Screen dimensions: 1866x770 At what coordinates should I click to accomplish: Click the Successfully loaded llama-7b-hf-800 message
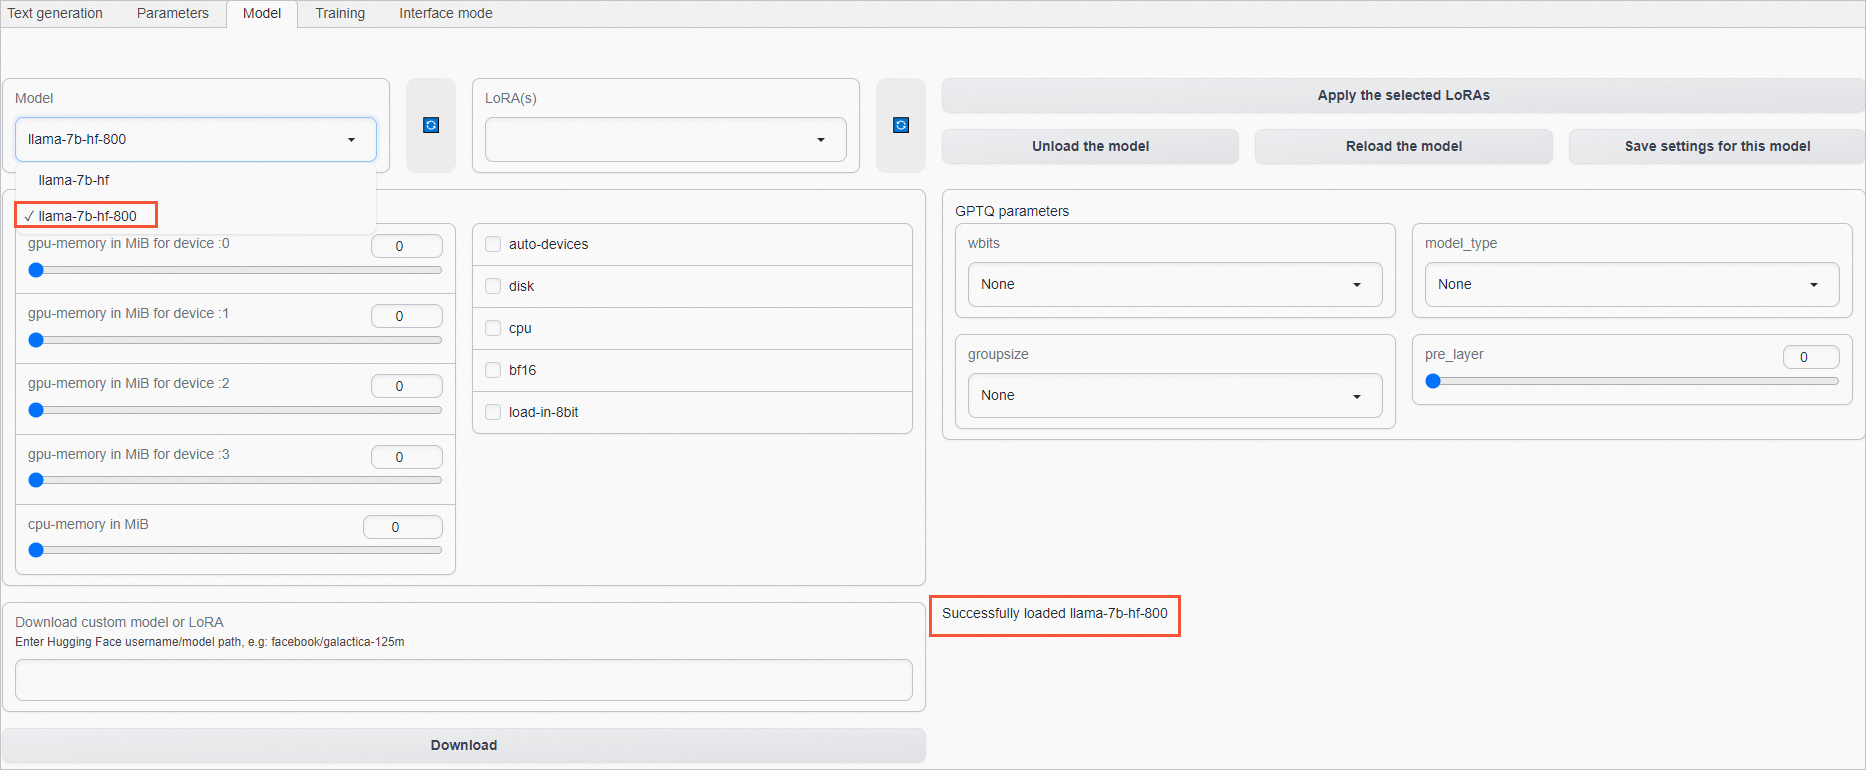[x=1055, y=613]
